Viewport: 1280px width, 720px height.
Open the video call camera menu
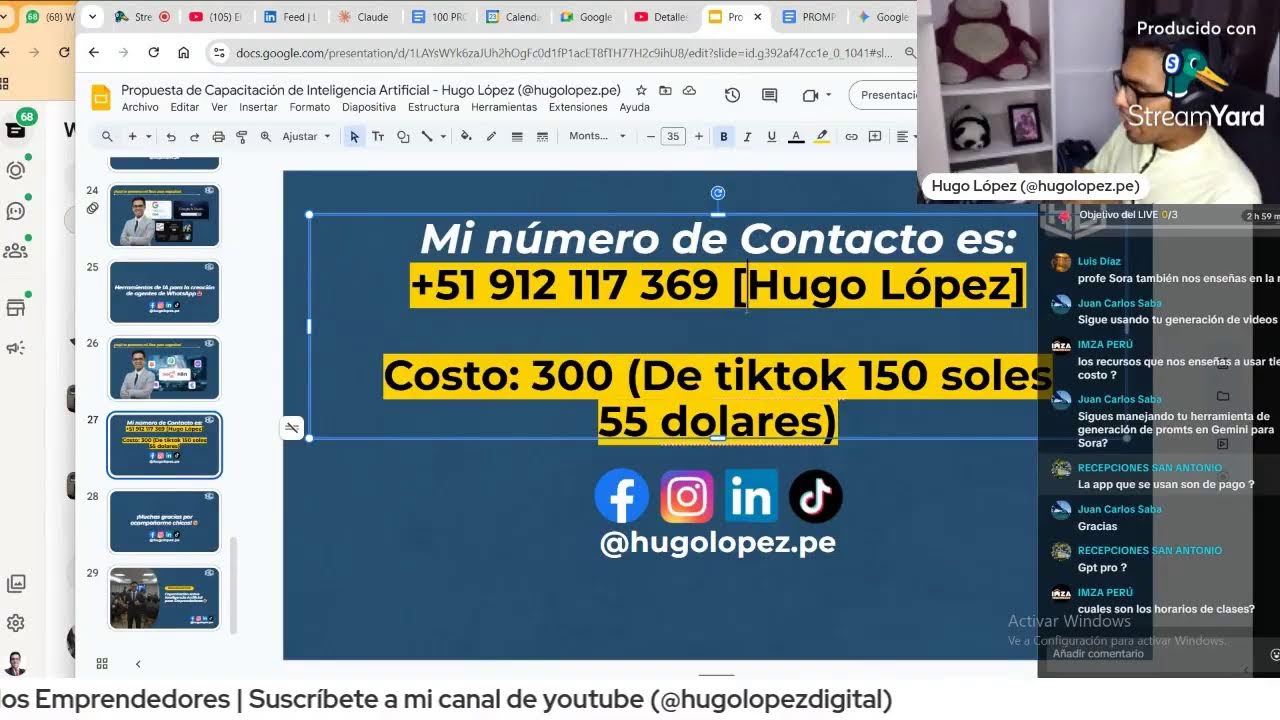tap(815, 95)
